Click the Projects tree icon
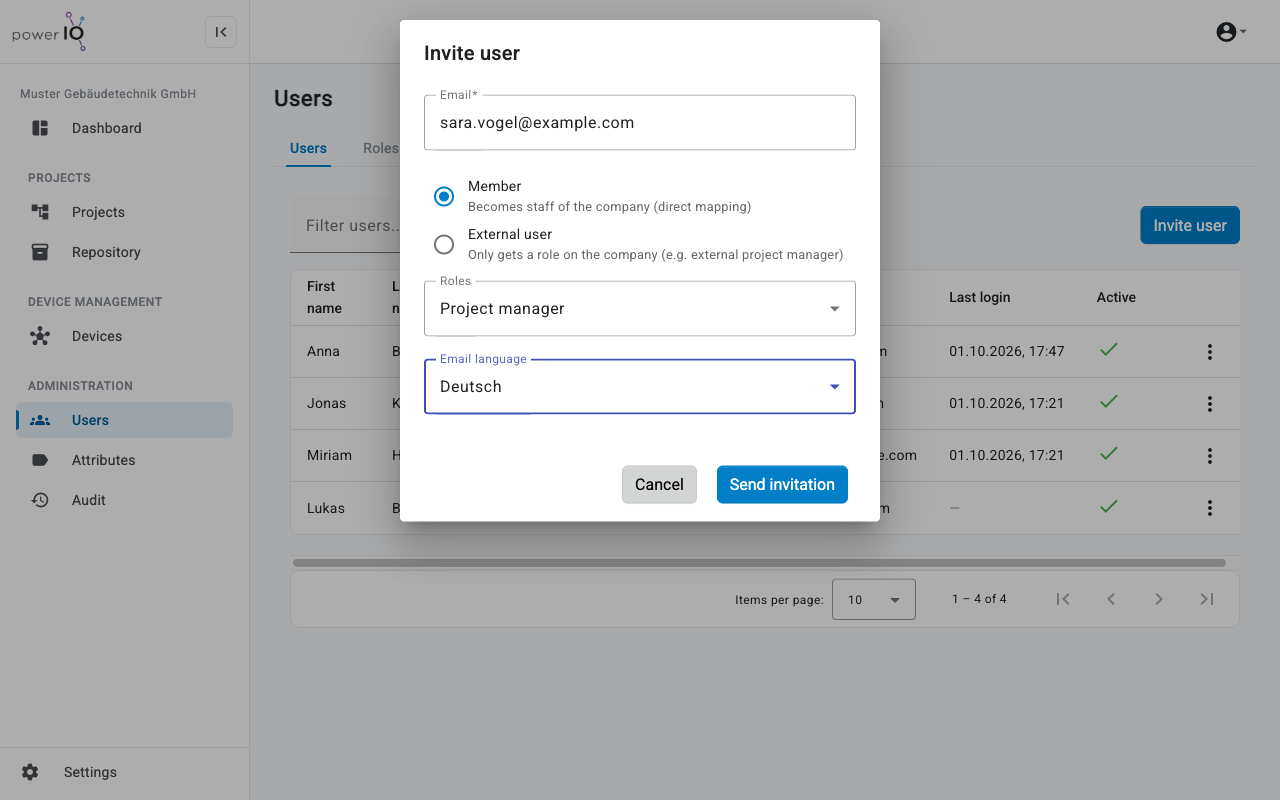This screenshot has width=1280, height=800. click(40, 212)
